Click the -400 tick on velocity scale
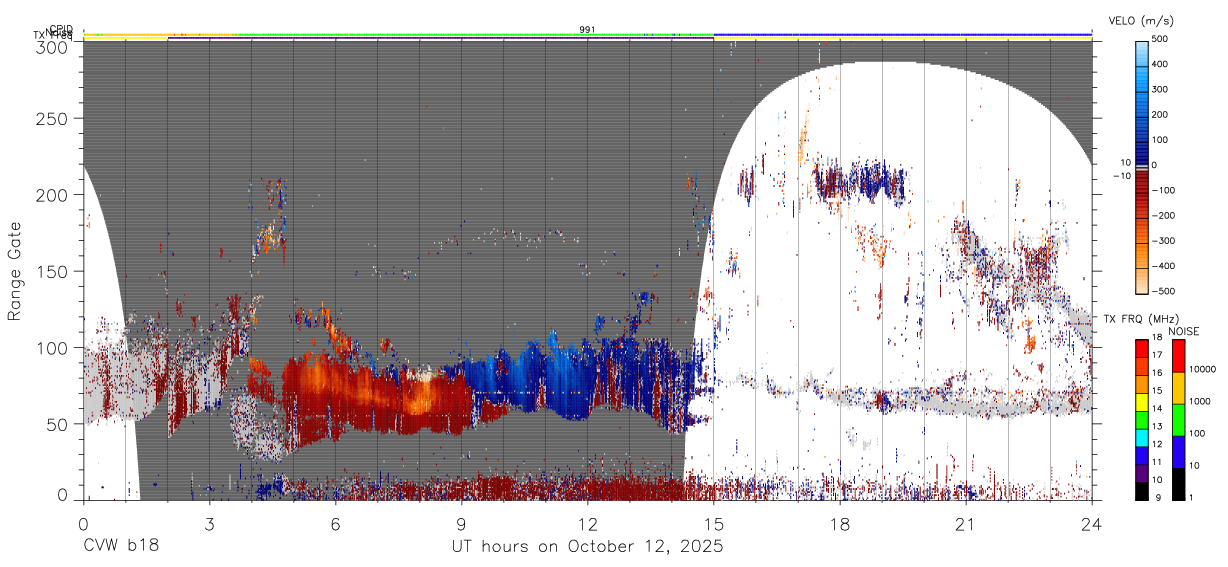The width and height of the screenshot is (1228, 567). 1164,266
